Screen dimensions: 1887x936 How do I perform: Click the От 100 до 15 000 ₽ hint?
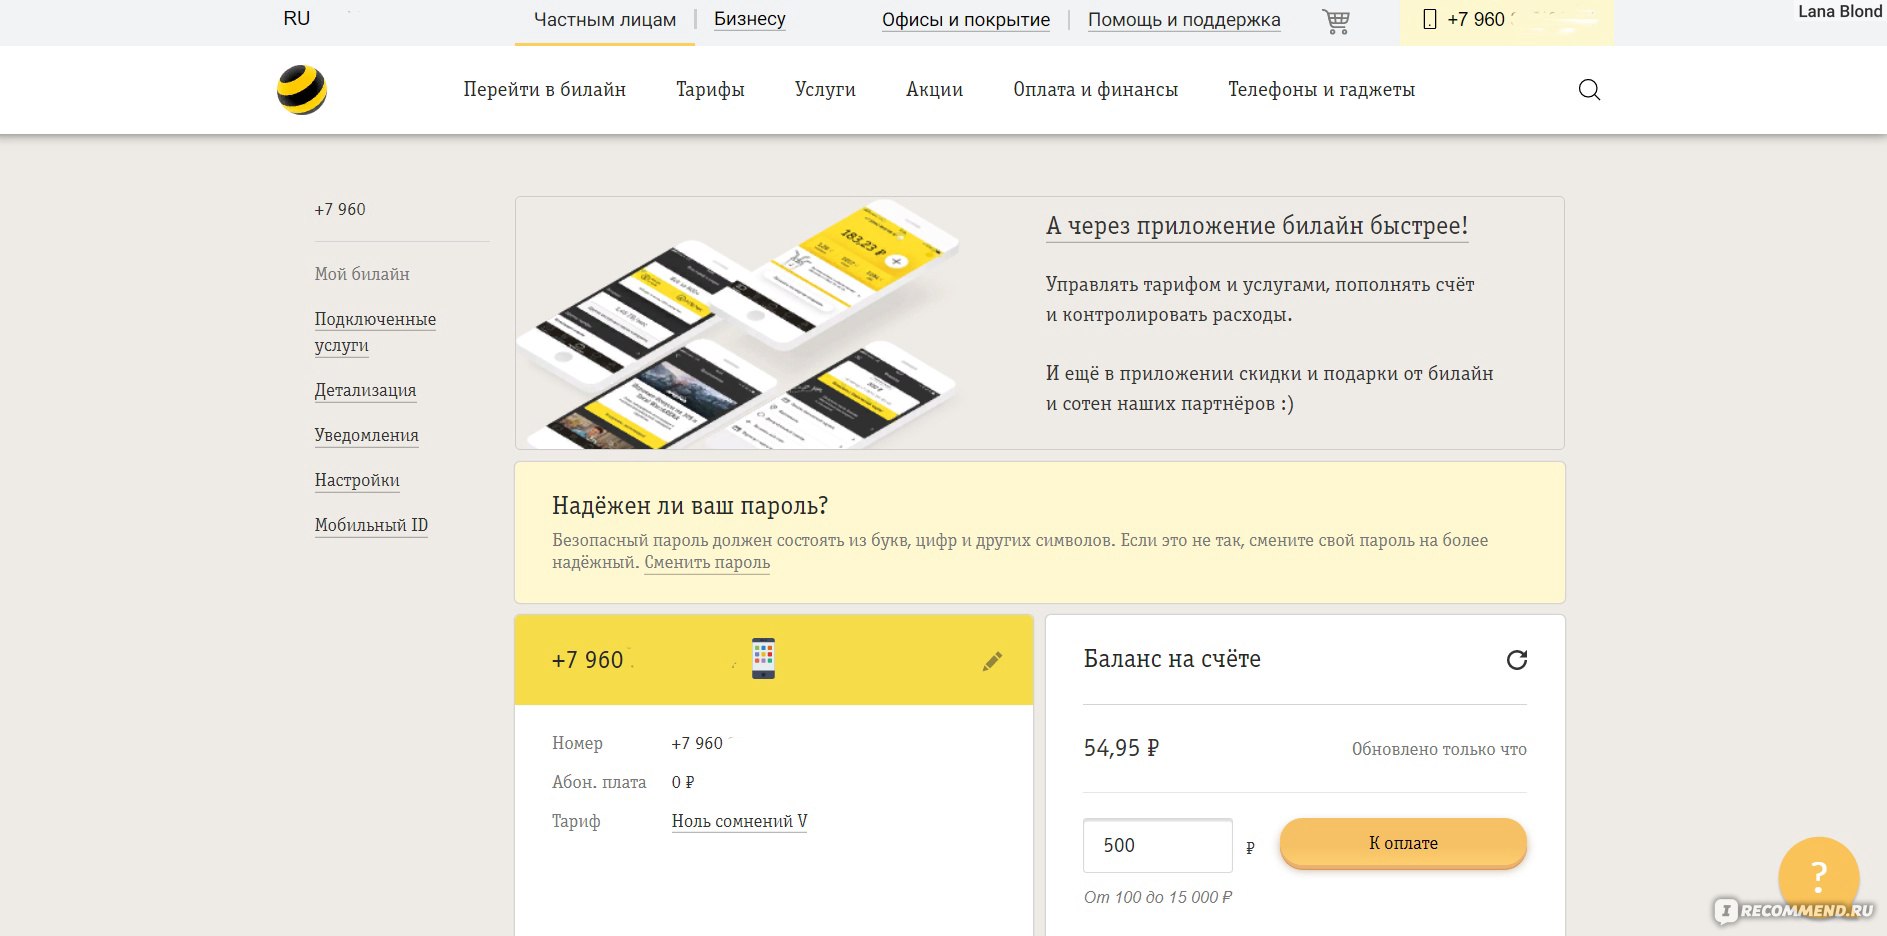[1158, 897]
